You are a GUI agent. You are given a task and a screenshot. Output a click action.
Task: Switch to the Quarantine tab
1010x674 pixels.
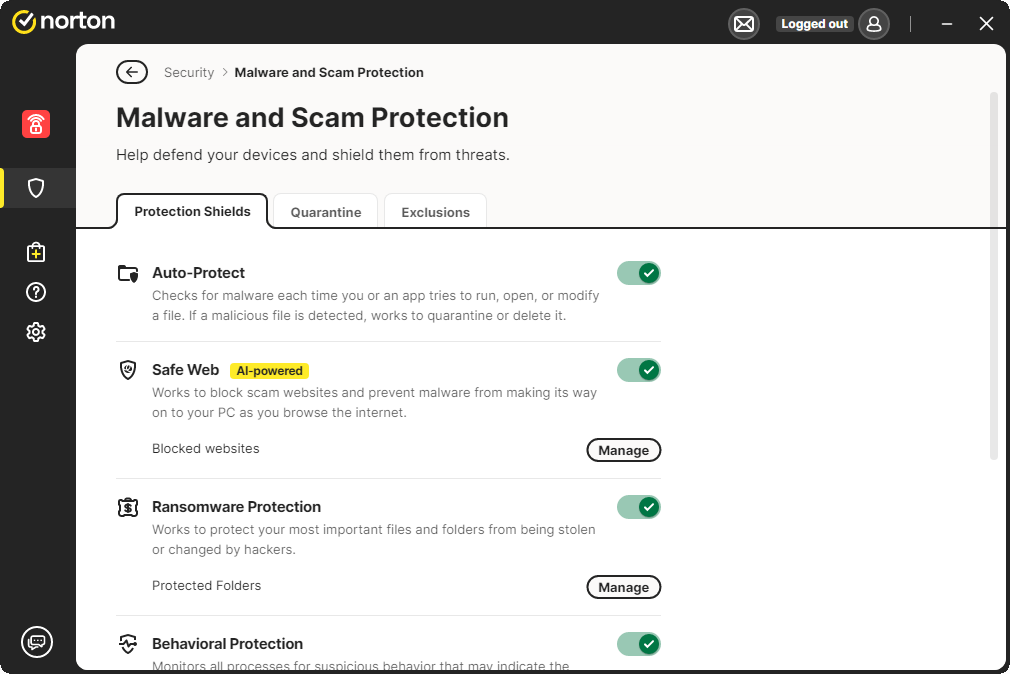pyautogui.click(x=325, y=212)
